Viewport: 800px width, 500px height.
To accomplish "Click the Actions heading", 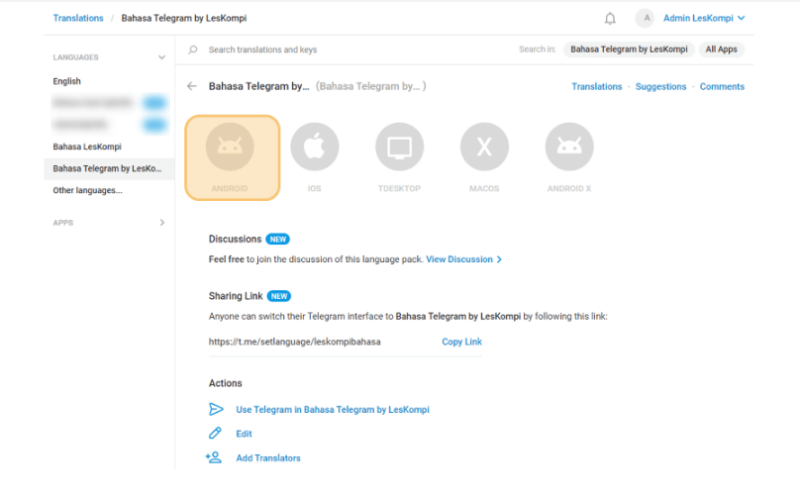I will [225, 383].
